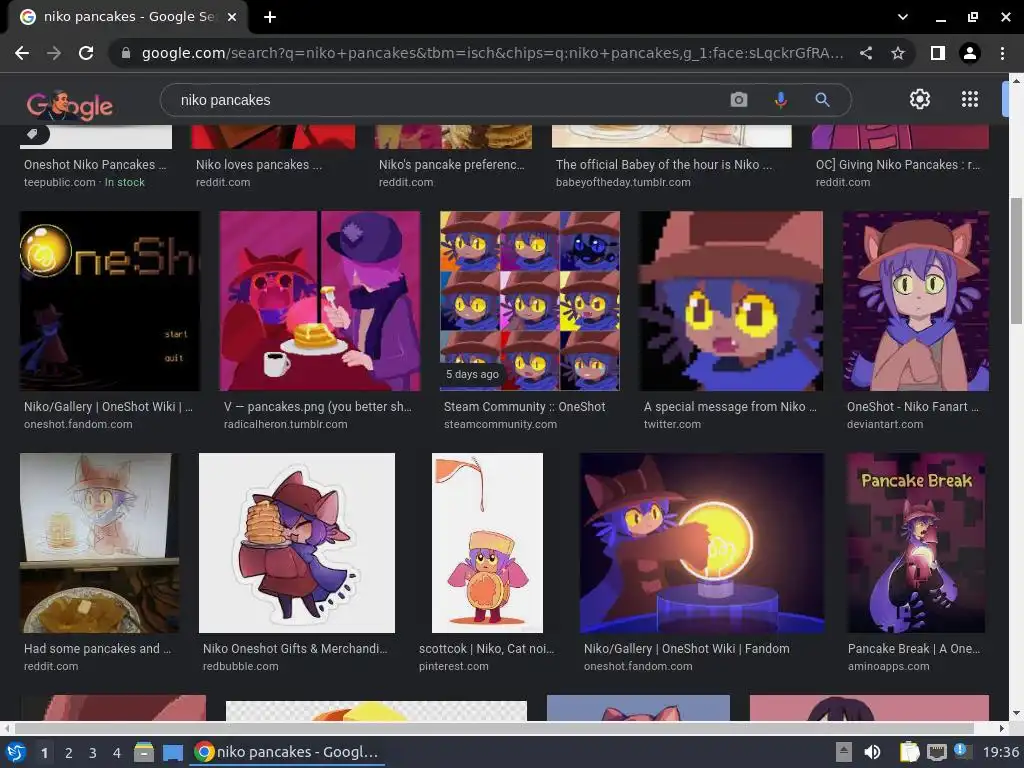The width and height of the screenshot is (1024, 768).
Task: Click the forward navigation arrow
Action: (54, 53)
